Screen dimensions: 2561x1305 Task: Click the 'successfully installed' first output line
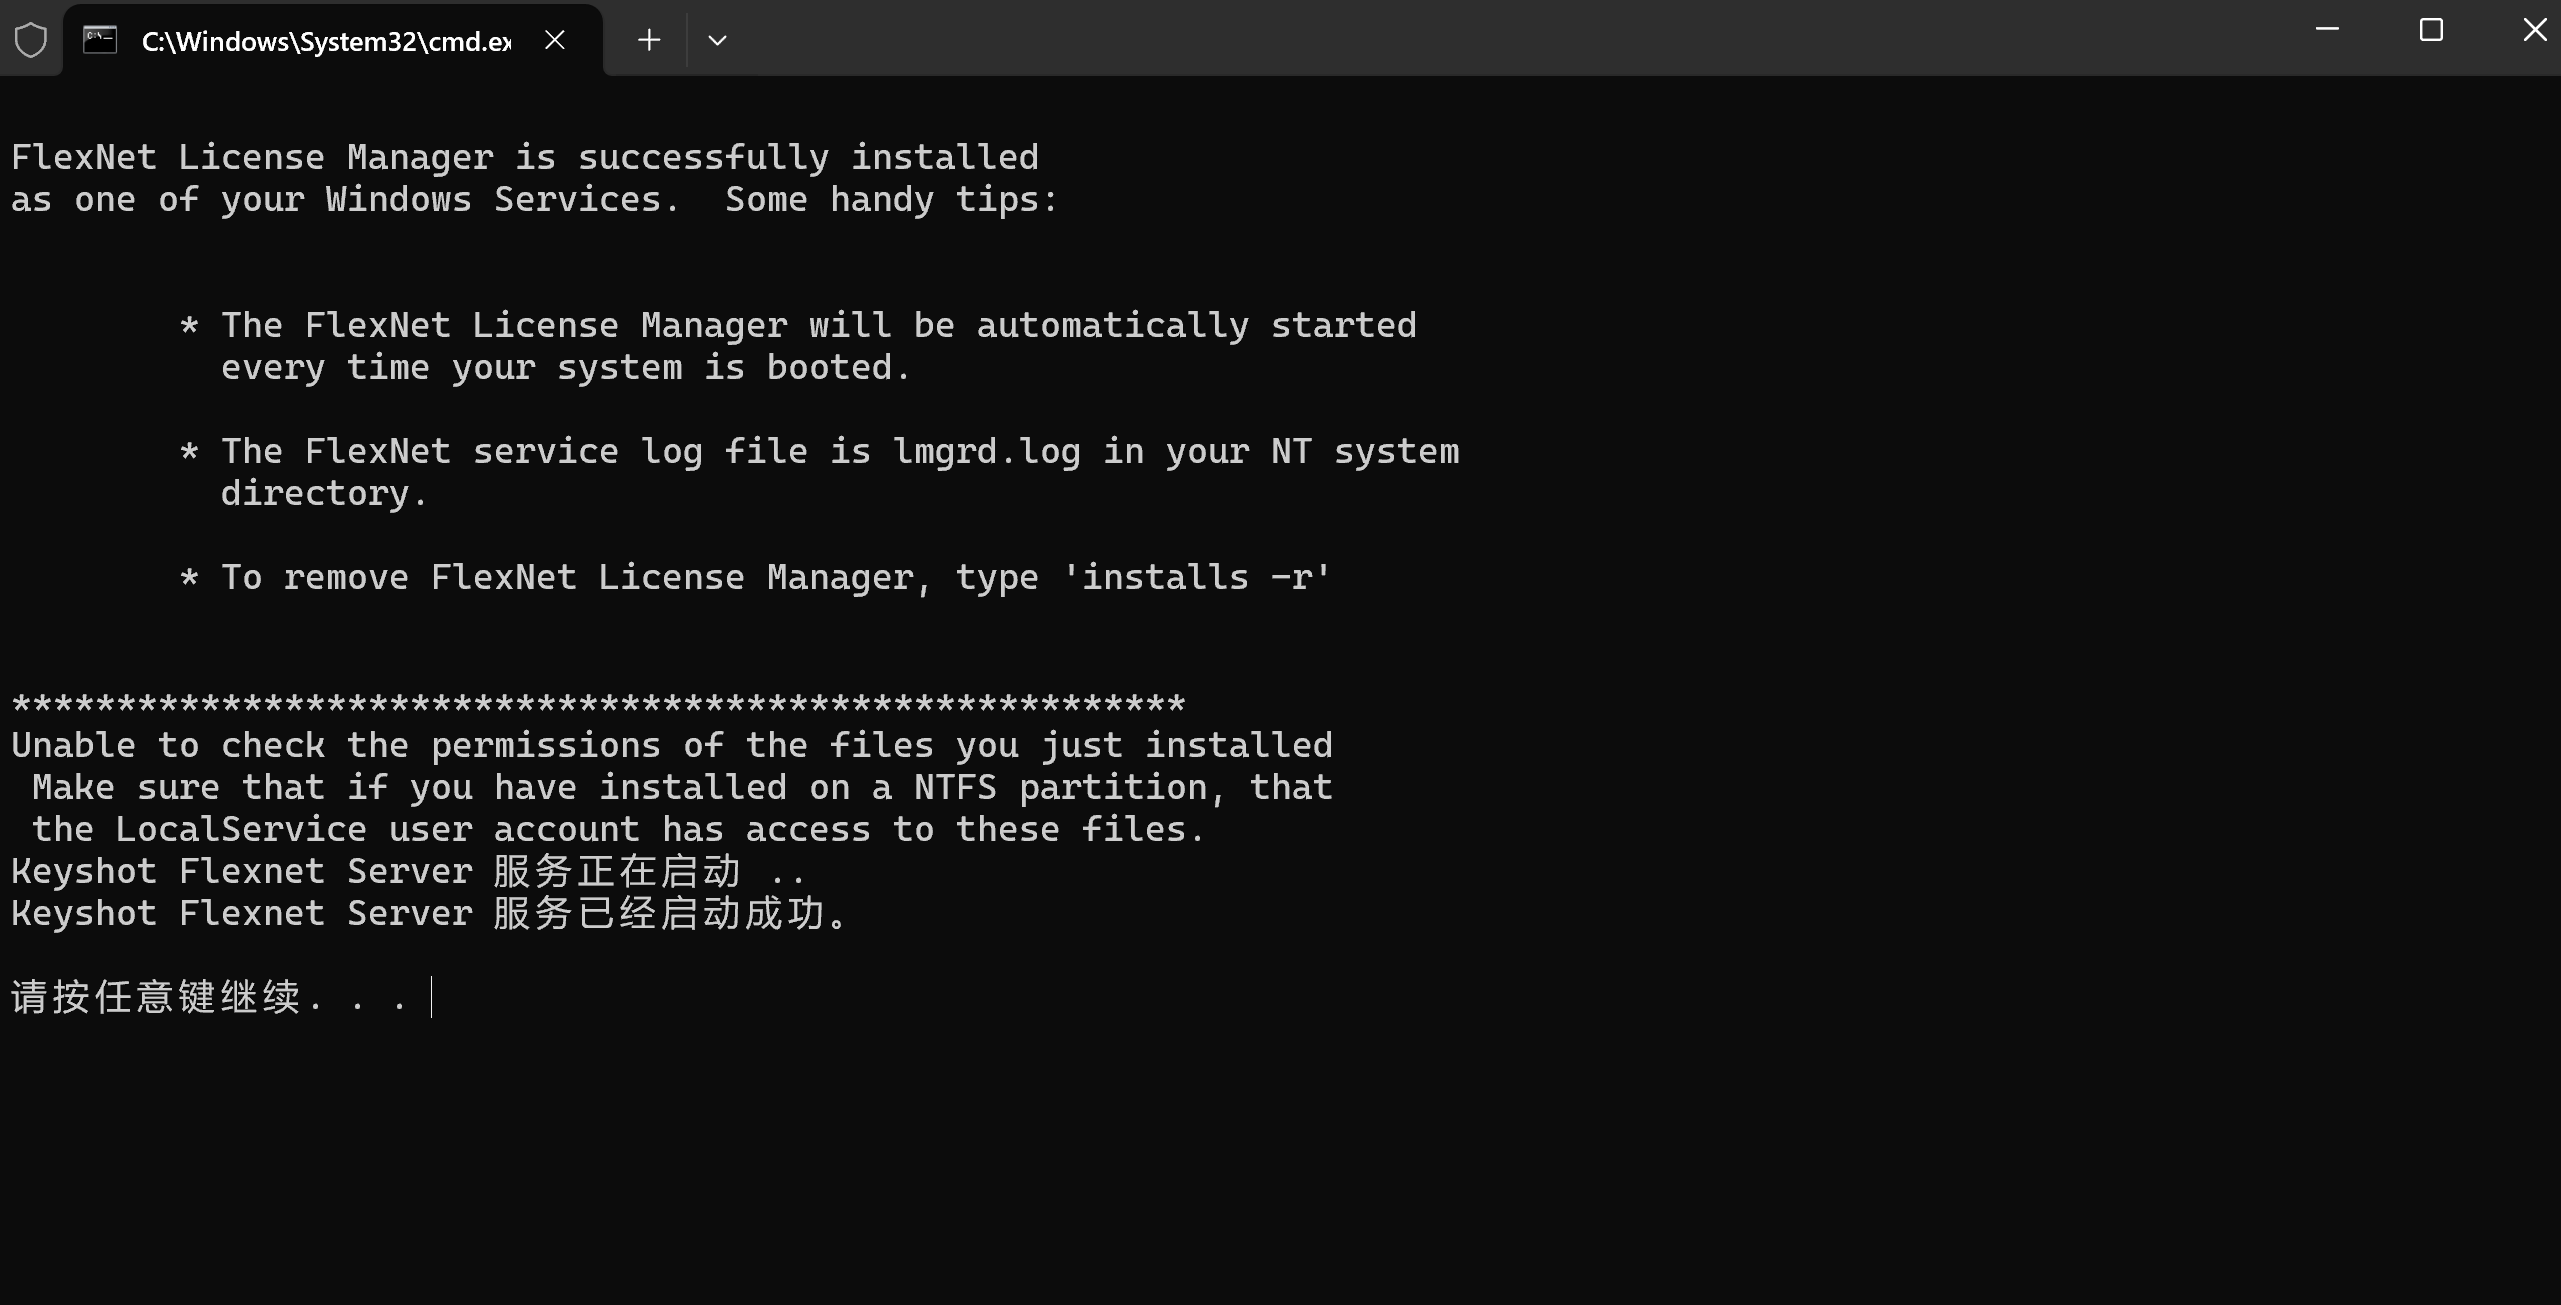pos(524,158)
